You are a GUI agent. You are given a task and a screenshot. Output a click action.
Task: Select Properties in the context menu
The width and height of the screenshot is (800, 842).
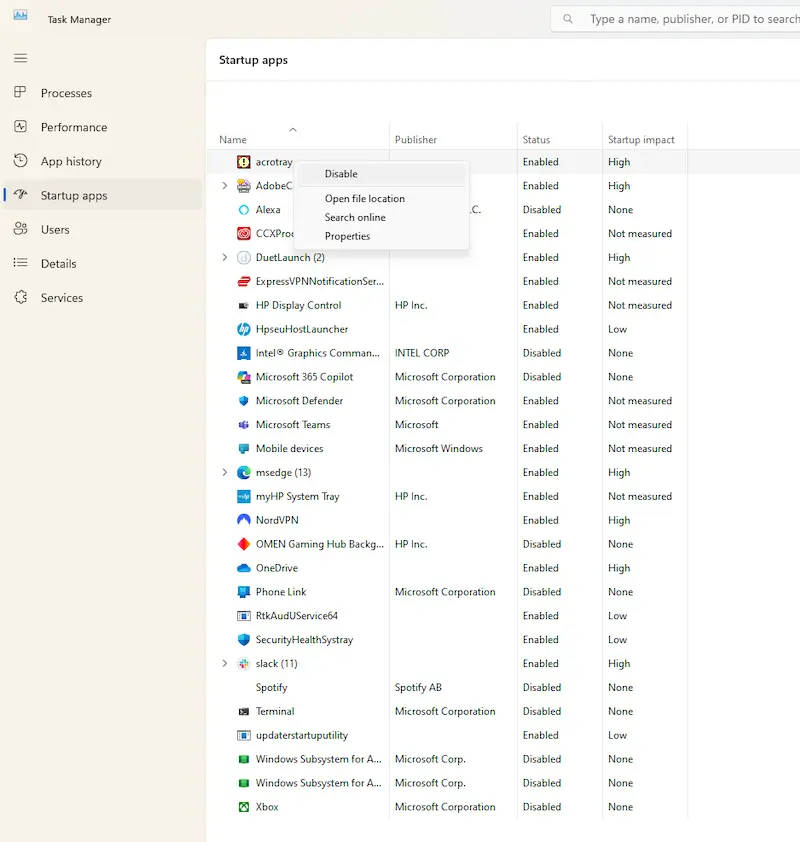[x=347, y=236]
